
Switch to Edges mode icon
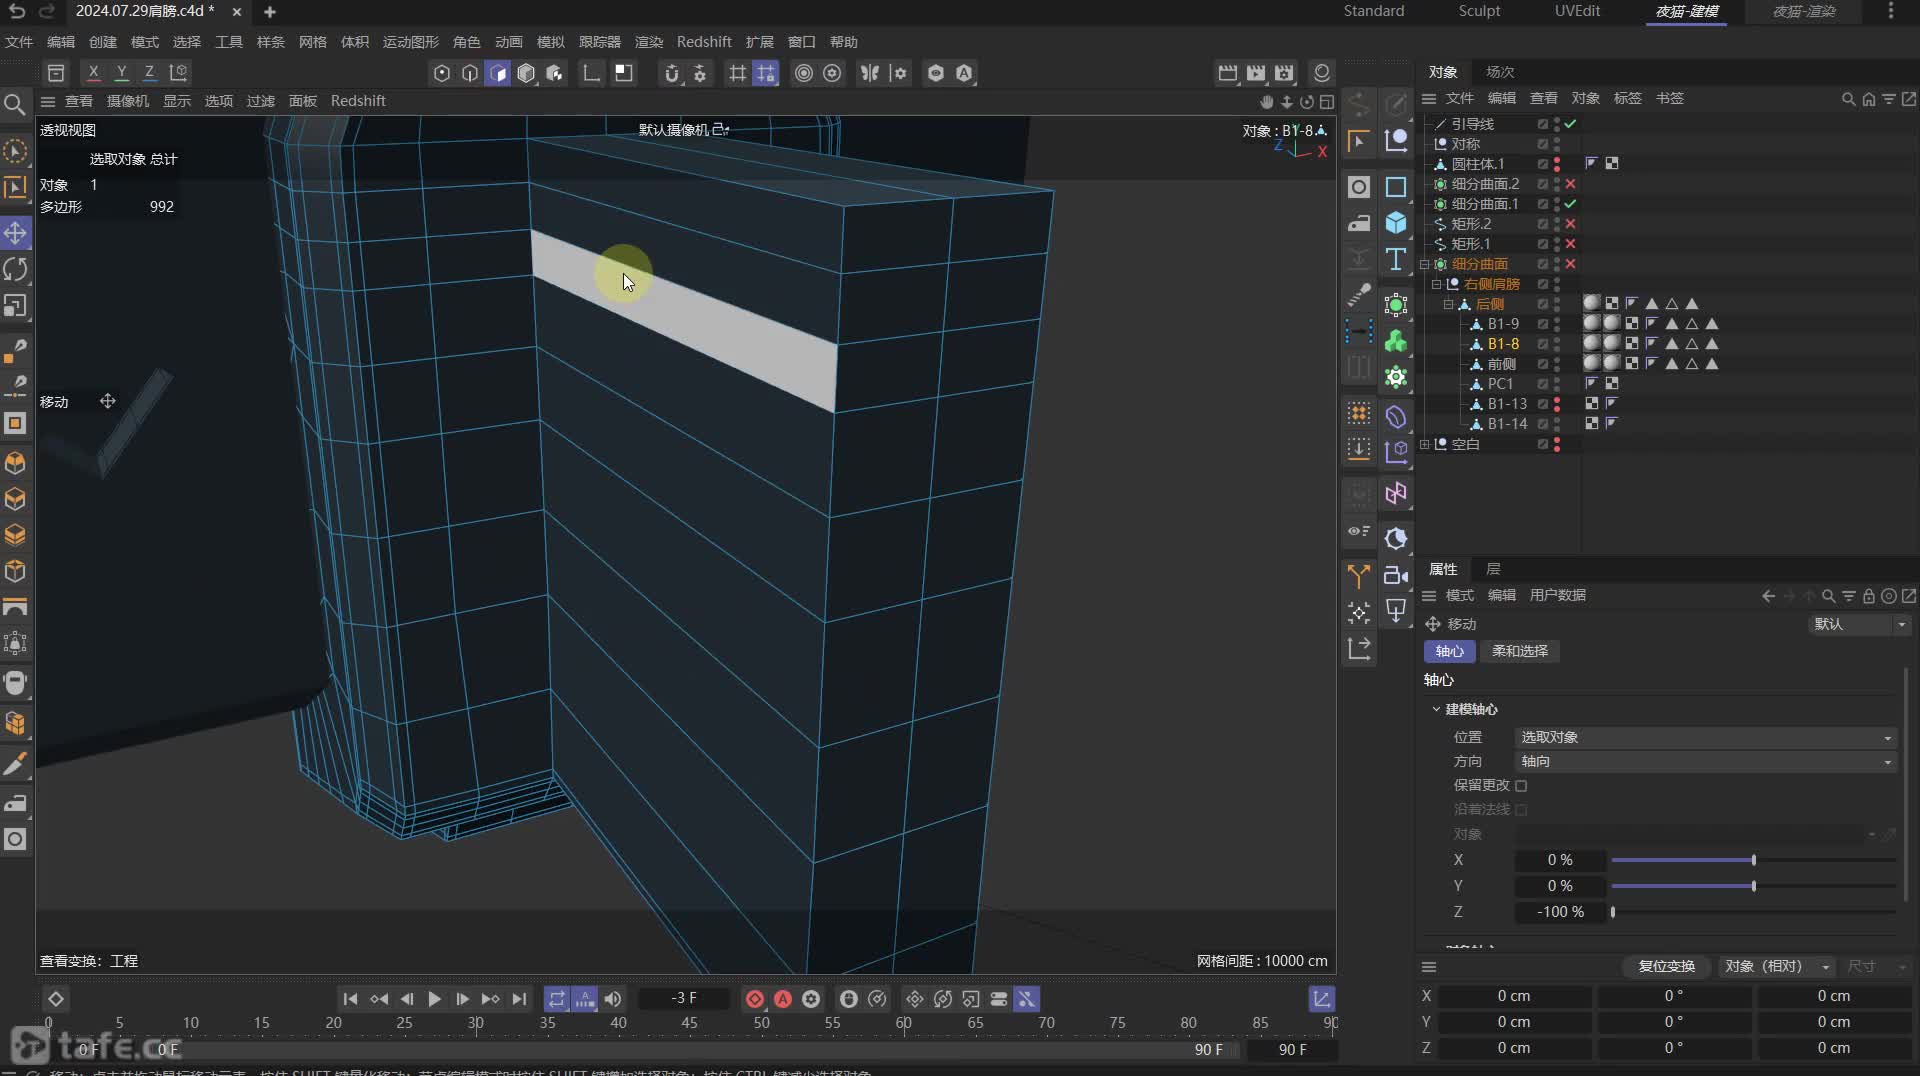tap(469, 73)
